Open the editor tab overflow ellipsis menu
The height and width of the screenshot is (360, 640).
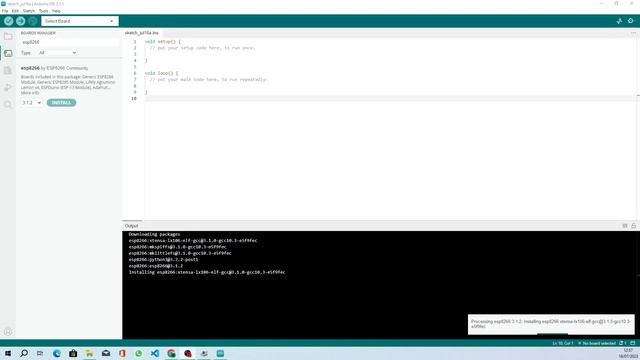coord(633,33)
